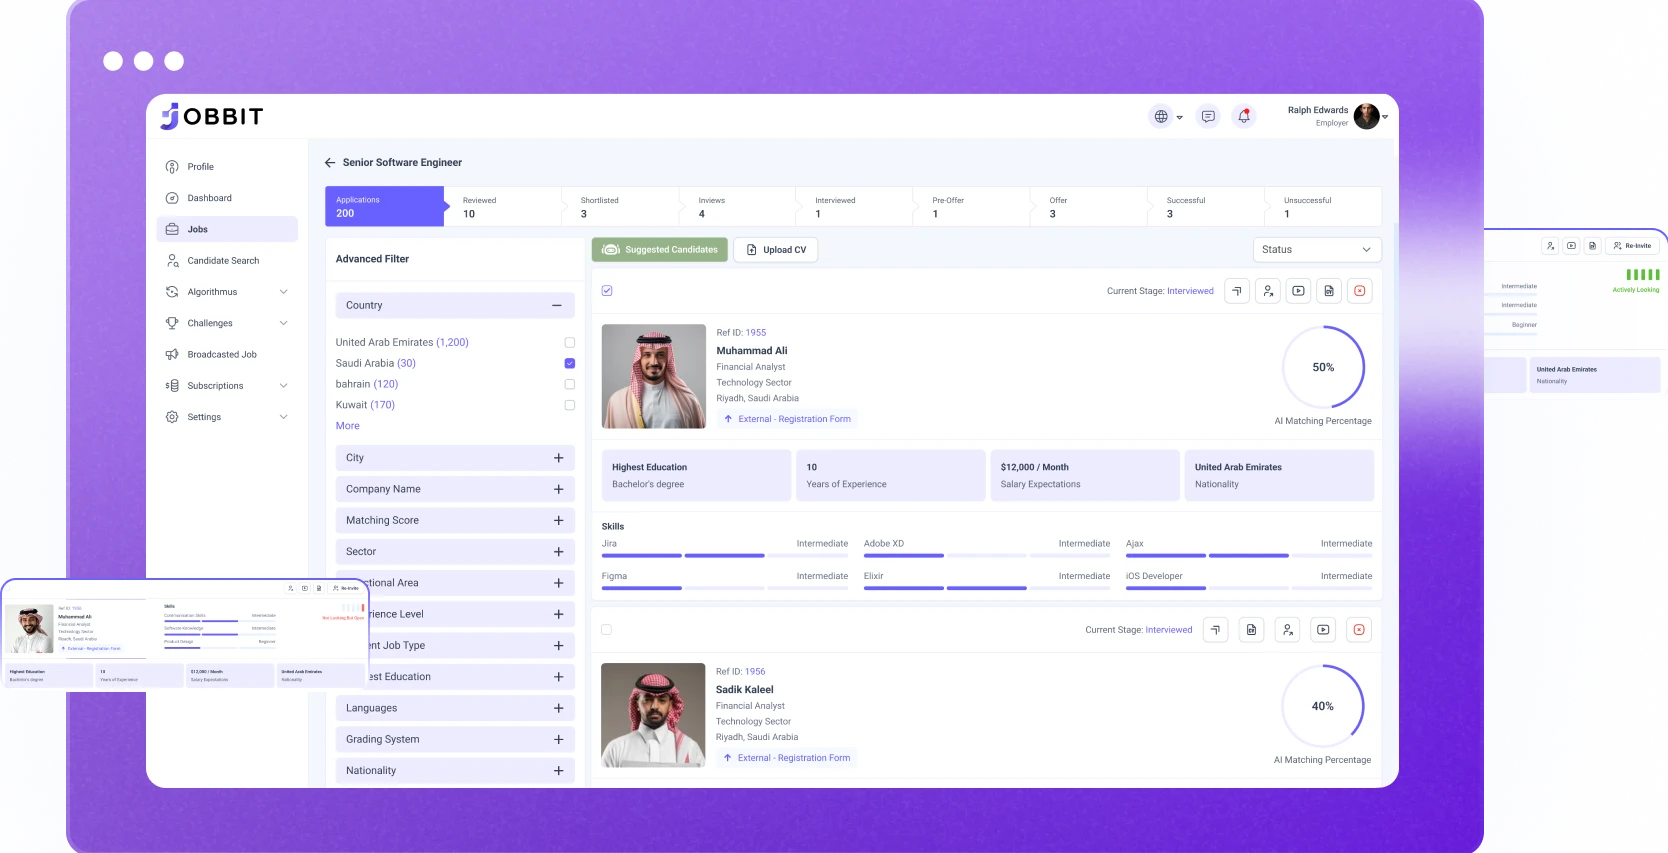This screenshot has height=853, width=1668.
Task: Open the notifications bell
Action: [x=1244, y=117]
